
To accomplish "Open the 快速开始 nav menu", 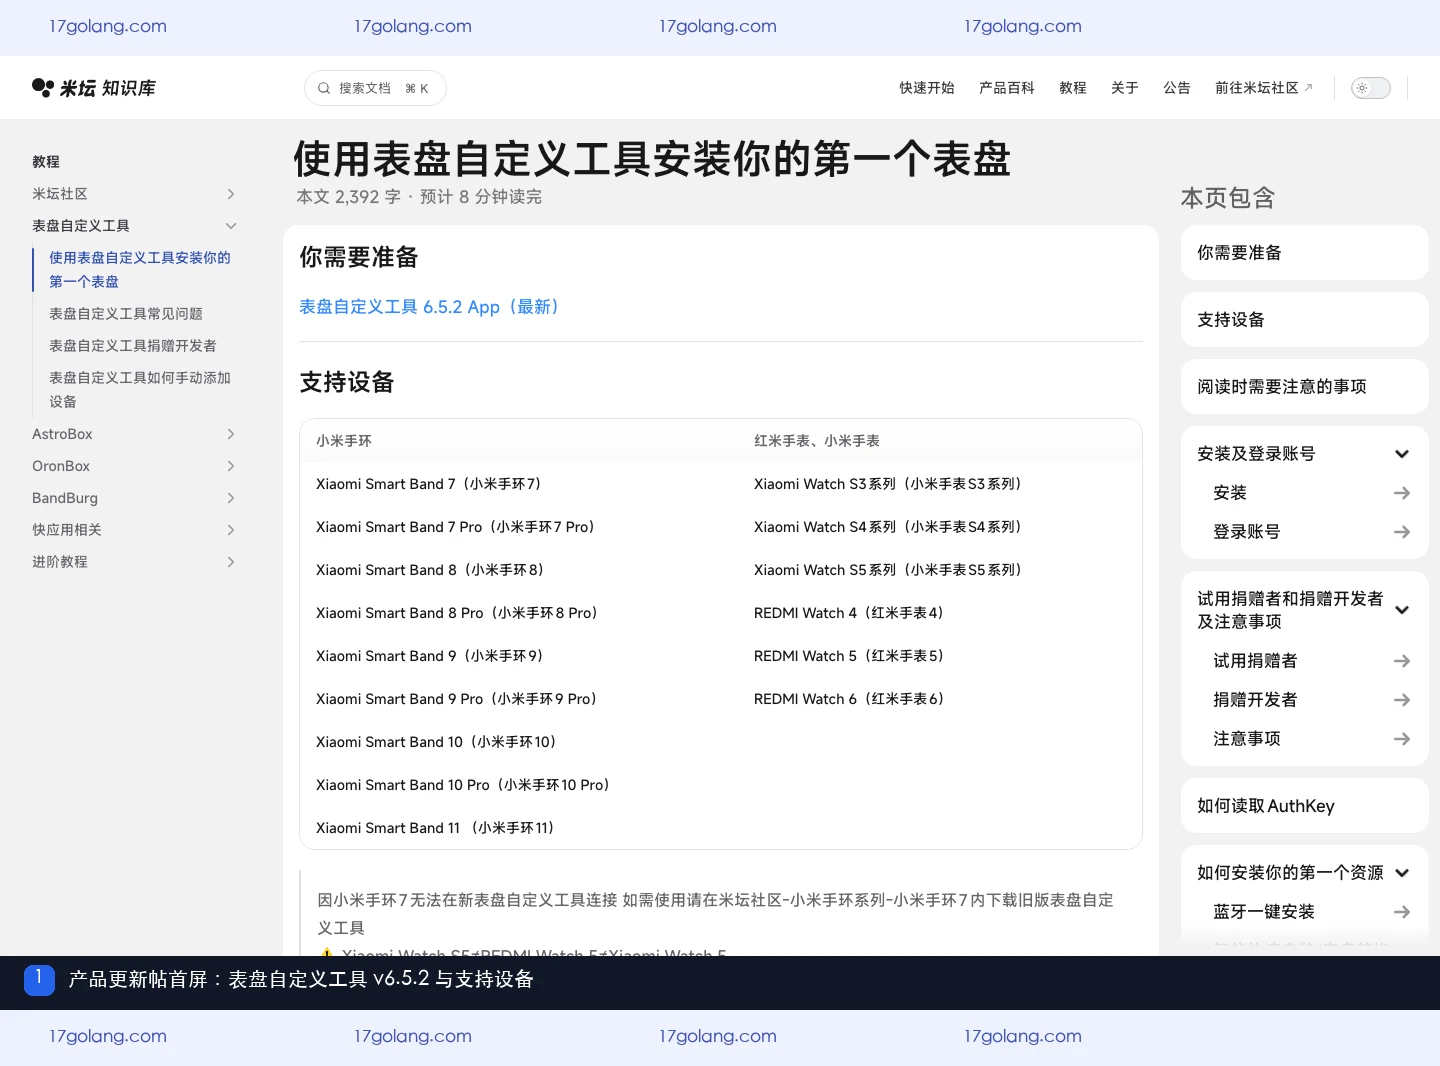I will [x=927, y=88].
